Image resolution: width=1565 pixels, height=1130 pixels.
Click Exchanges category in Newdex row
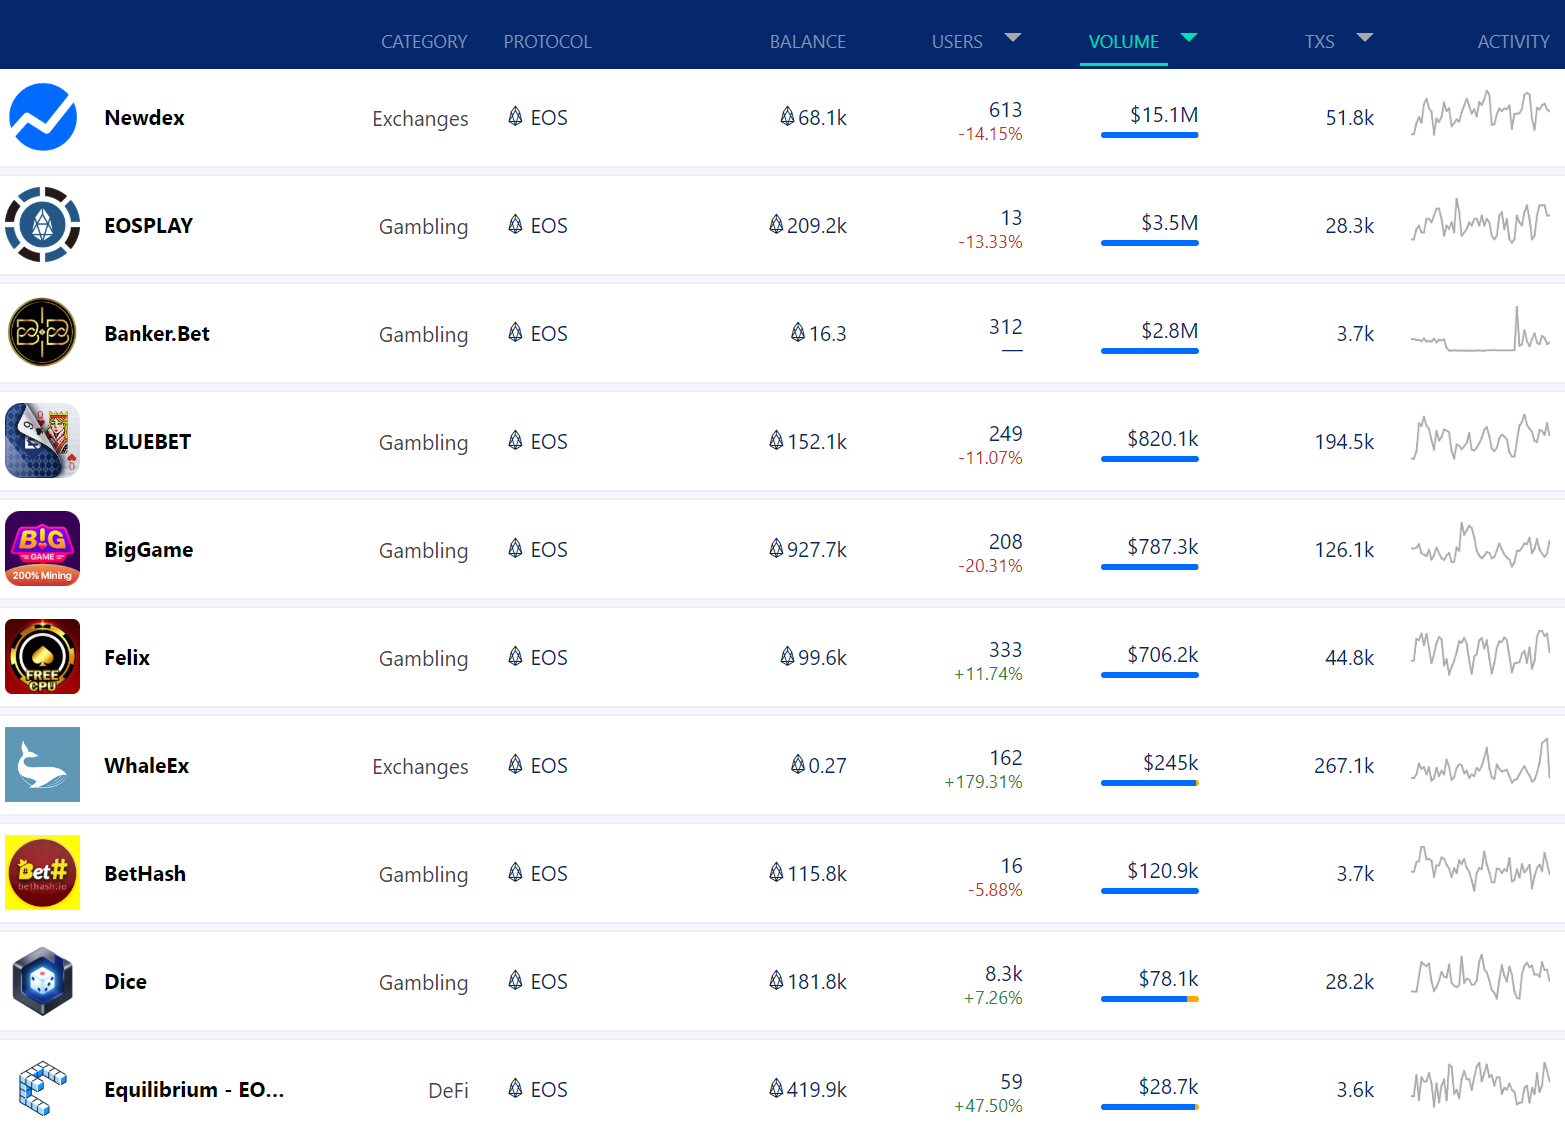420,119
